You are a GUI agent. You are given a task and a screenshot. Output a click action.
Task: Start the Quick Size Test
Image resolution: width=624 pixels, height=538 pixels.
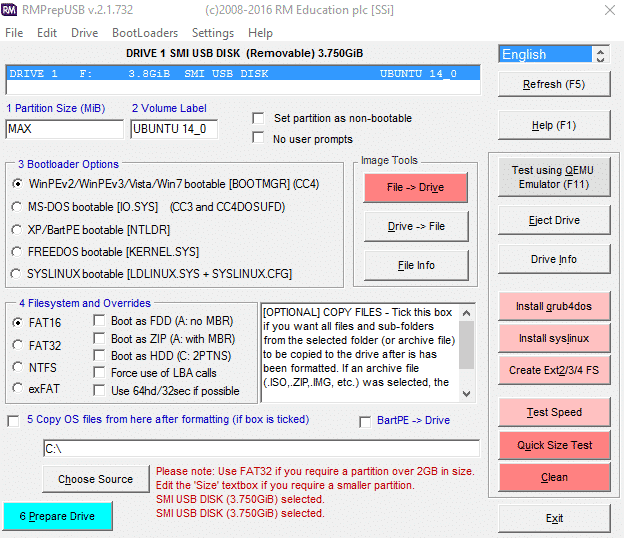pos(554,445)
